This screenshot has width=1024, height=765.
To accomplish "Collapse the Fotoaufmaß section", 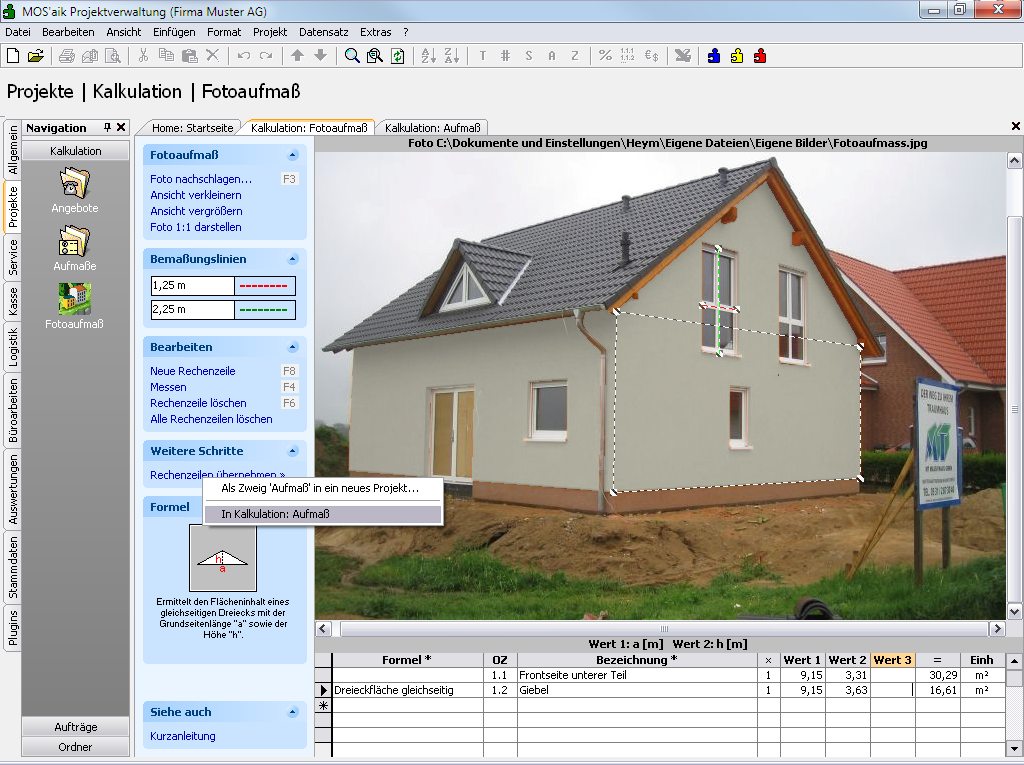I will [x=293, y=155].
